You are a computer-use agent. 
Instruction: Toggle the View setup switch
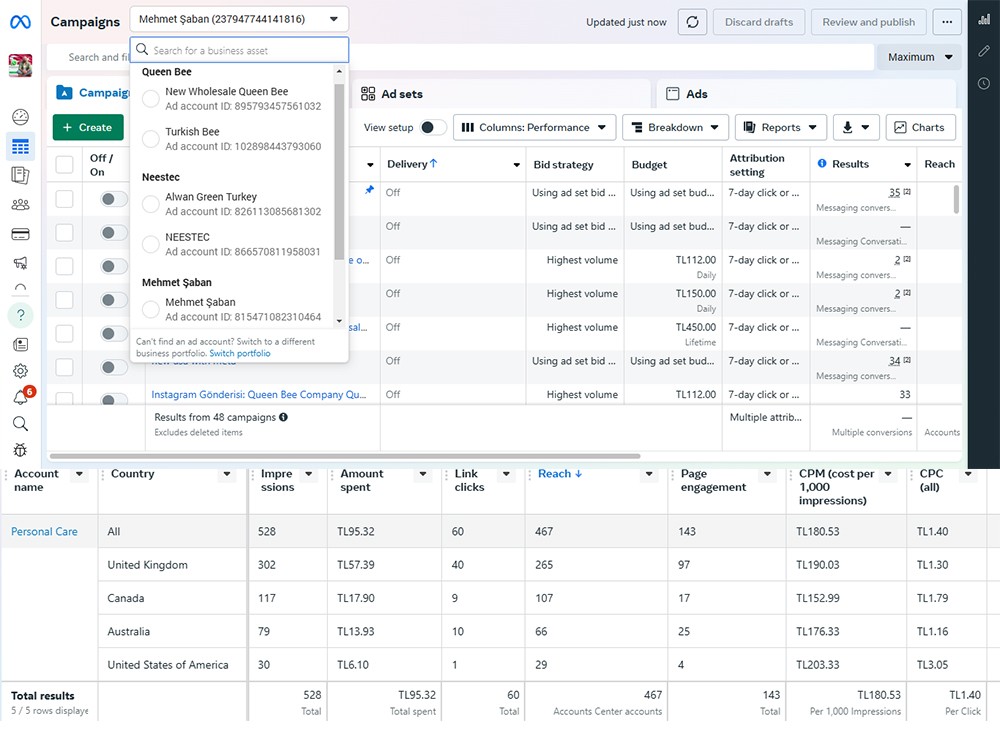tap(433, 128)
